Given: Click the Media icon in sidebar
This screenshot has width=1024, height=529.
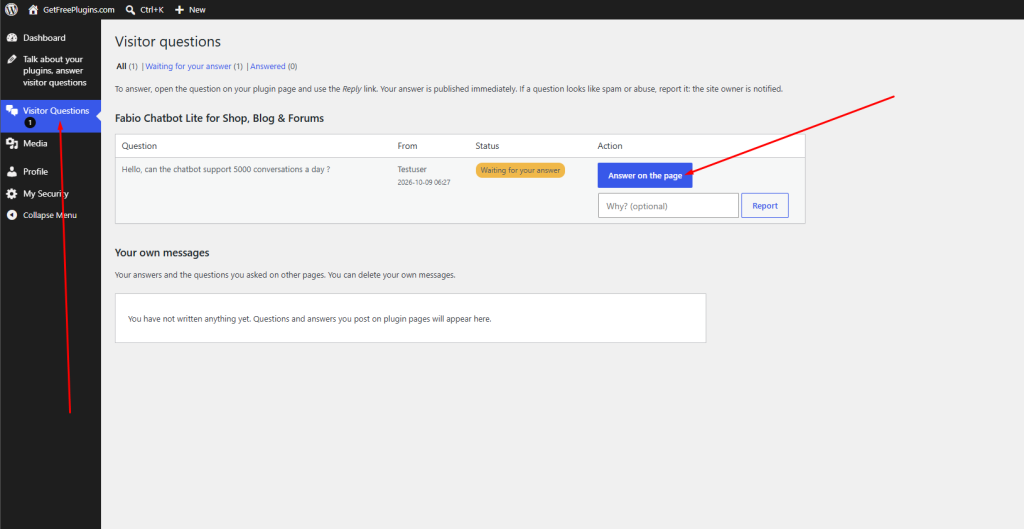Looking at the screenshot, I should (x=11, y=144).
